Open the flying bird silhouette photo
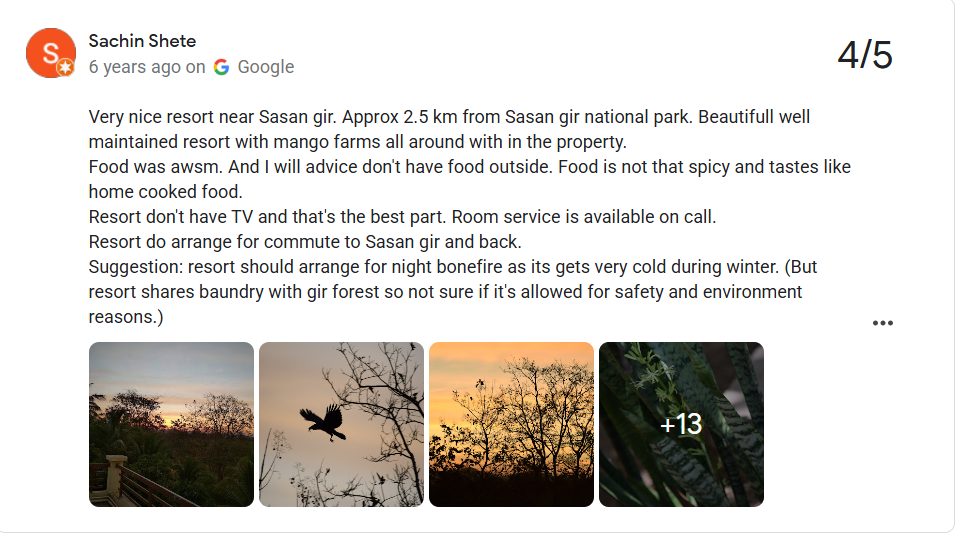Viewport: 957px width, 537px height. 341,424
